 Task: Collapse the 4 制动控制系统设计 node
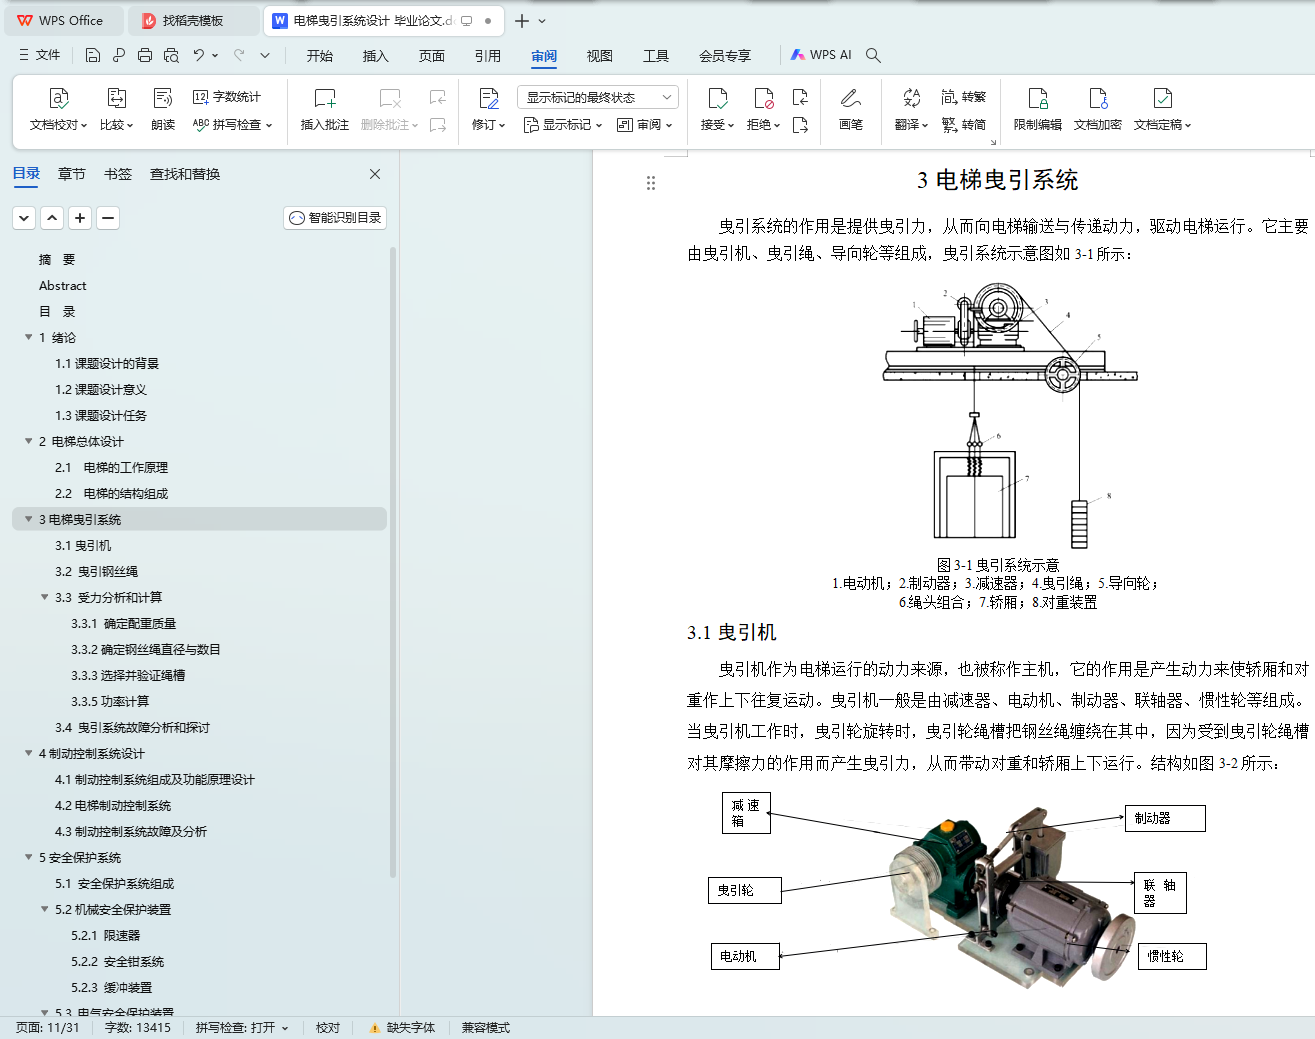click(x=28, y=753)
